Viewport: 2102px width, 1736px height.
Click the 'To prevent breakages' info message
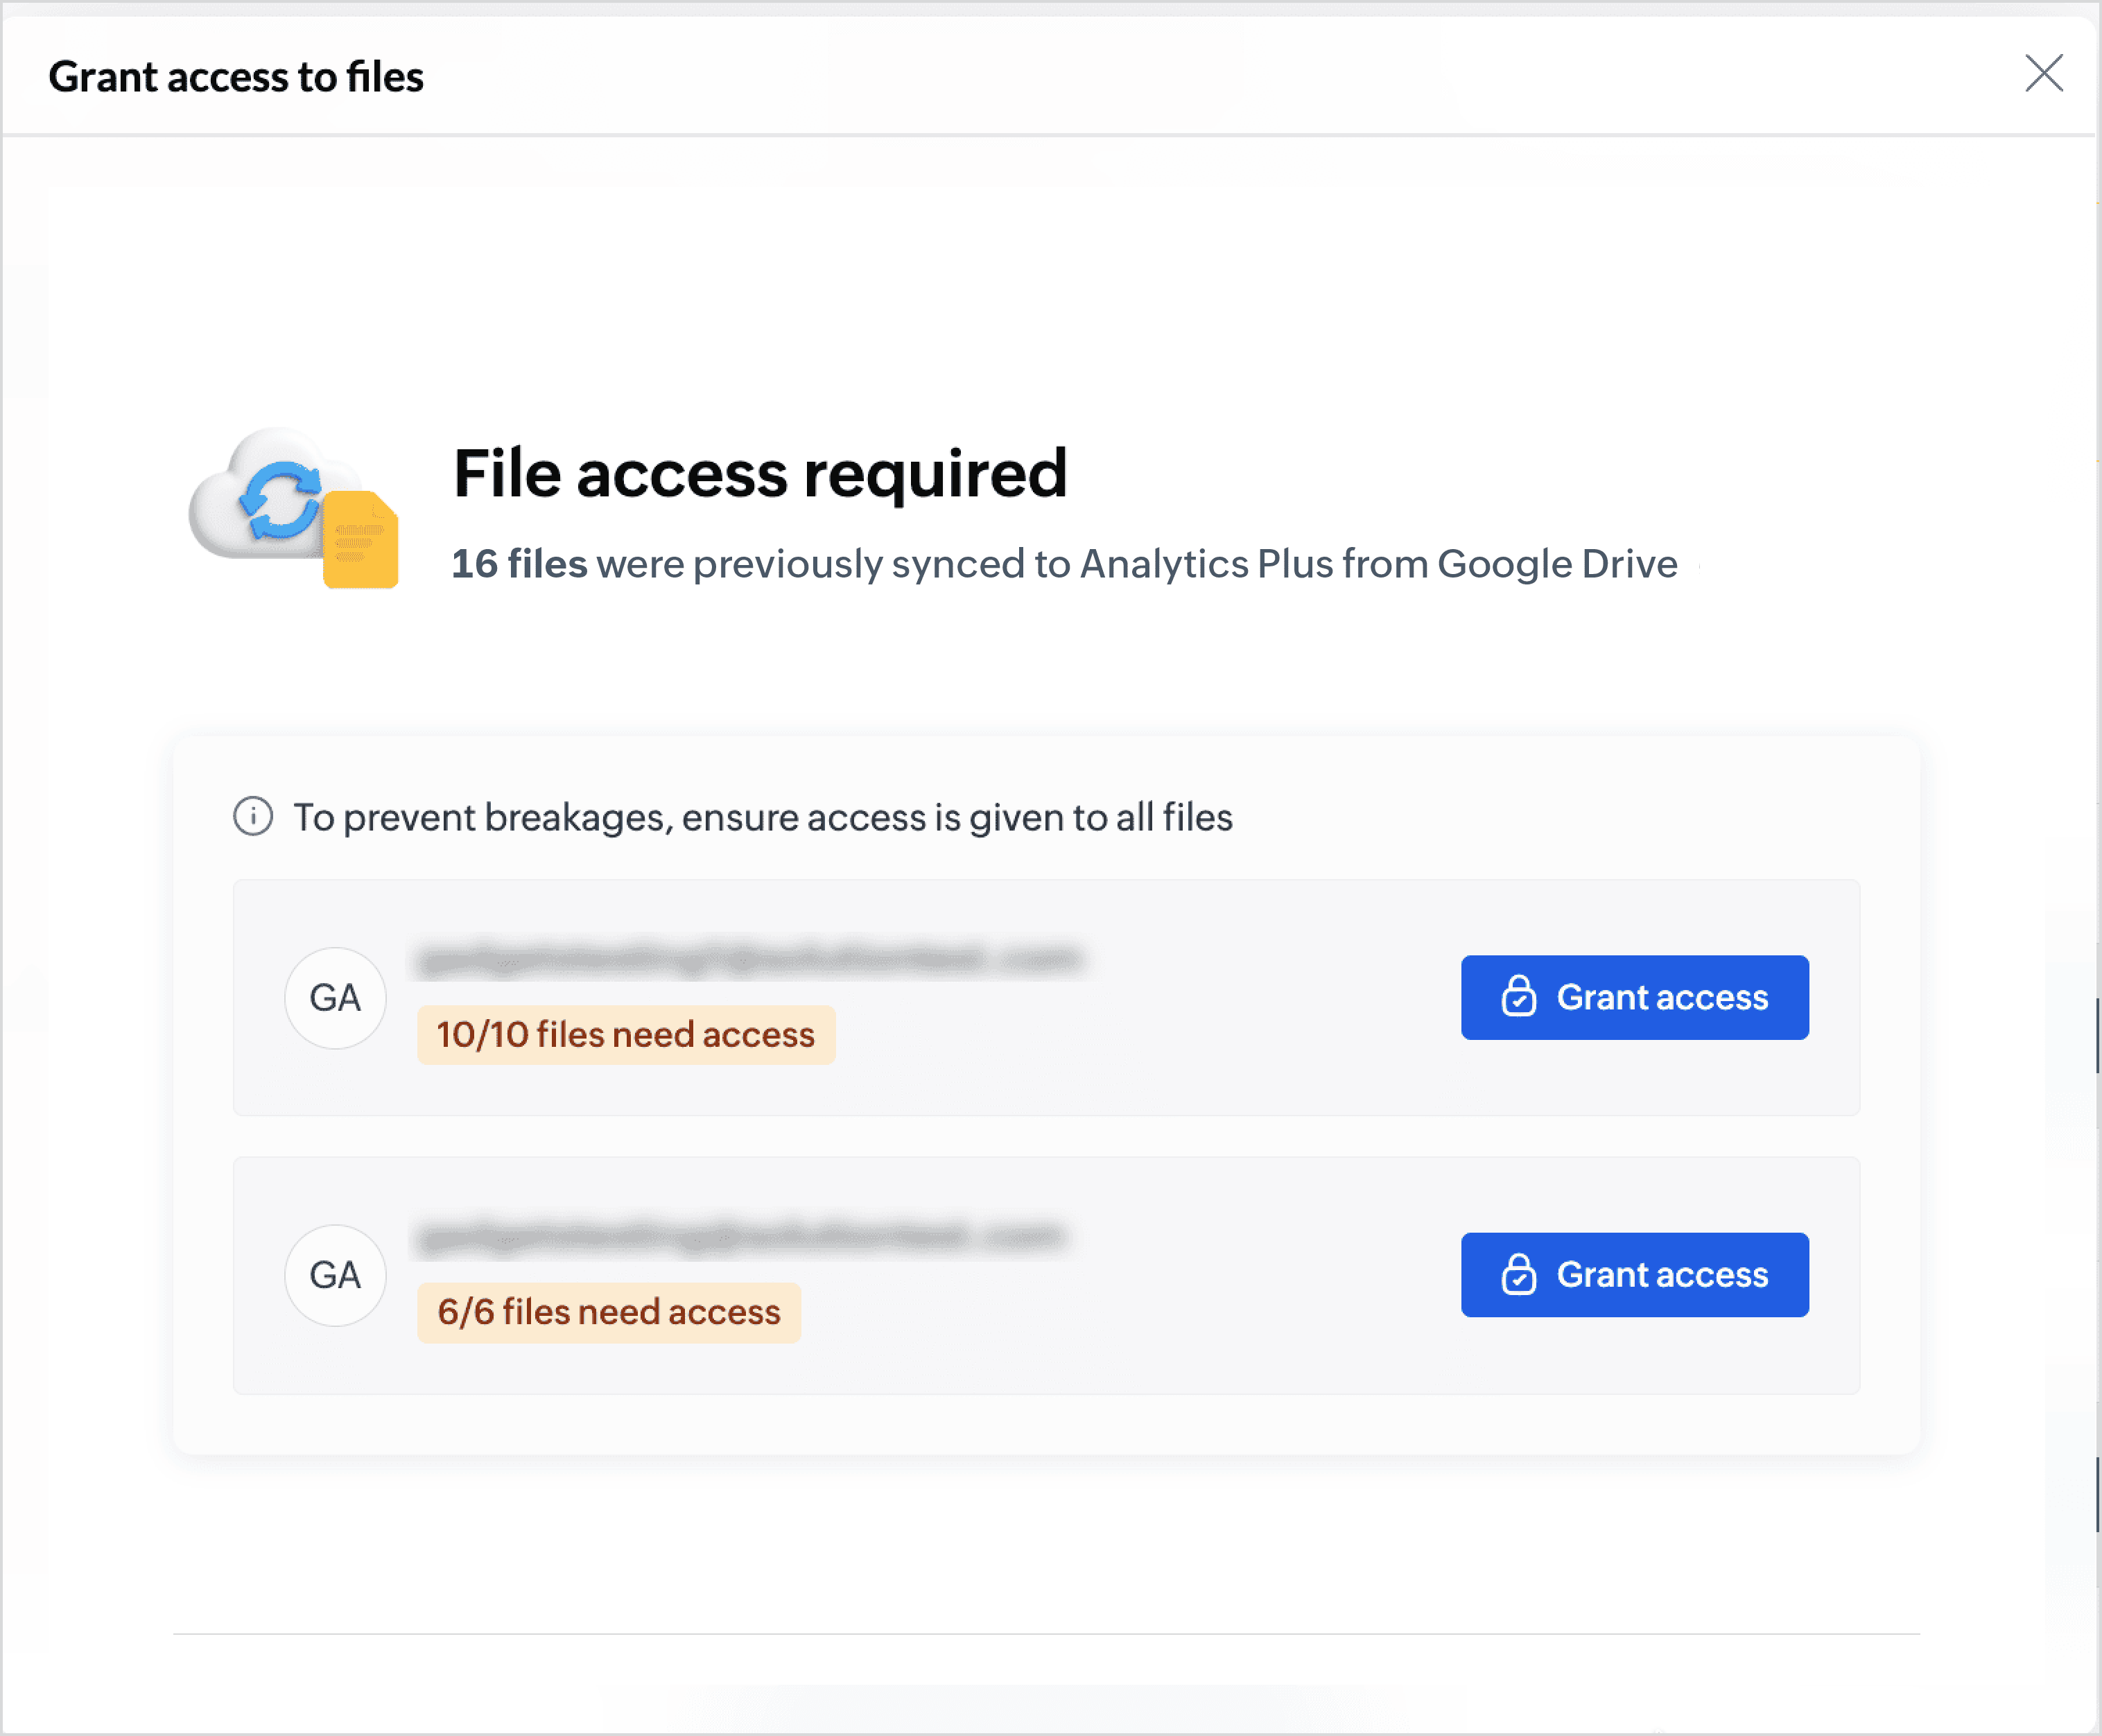[x=762, y=817]
